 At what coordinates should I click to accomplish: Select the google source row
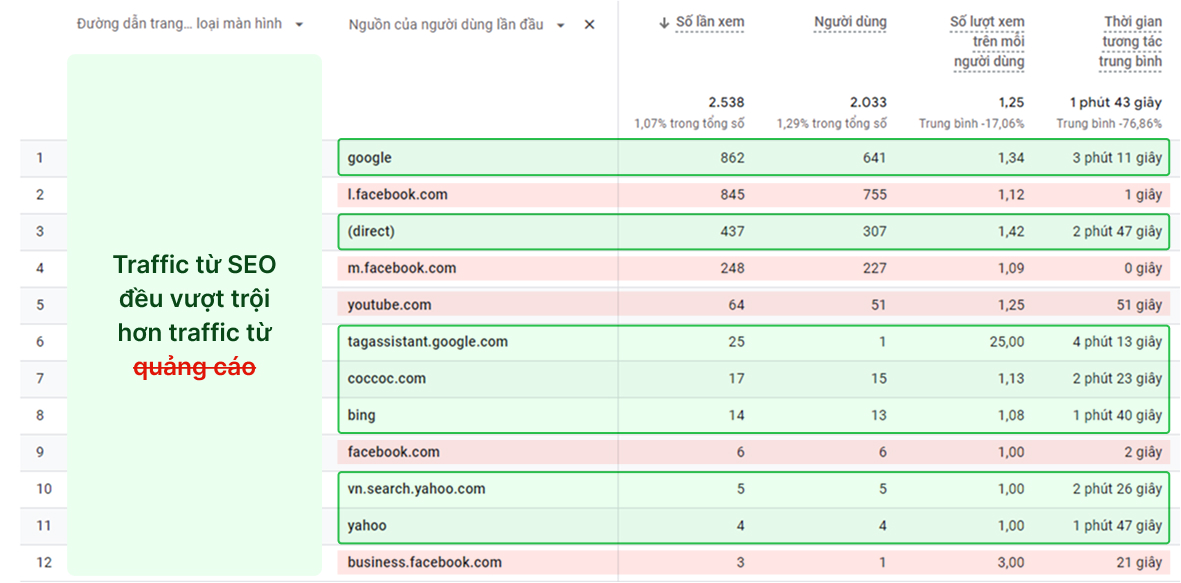point(370,158)
